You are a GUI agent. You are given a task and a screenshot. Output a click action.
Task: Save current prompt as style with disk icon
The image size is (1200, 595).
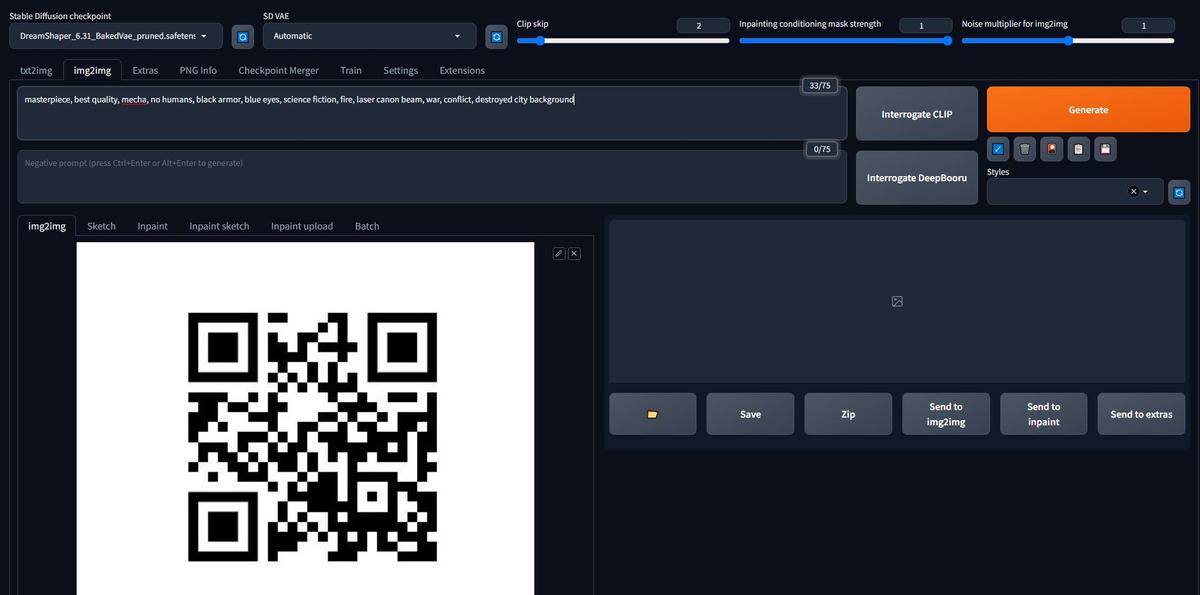(x=1105, y=148)
